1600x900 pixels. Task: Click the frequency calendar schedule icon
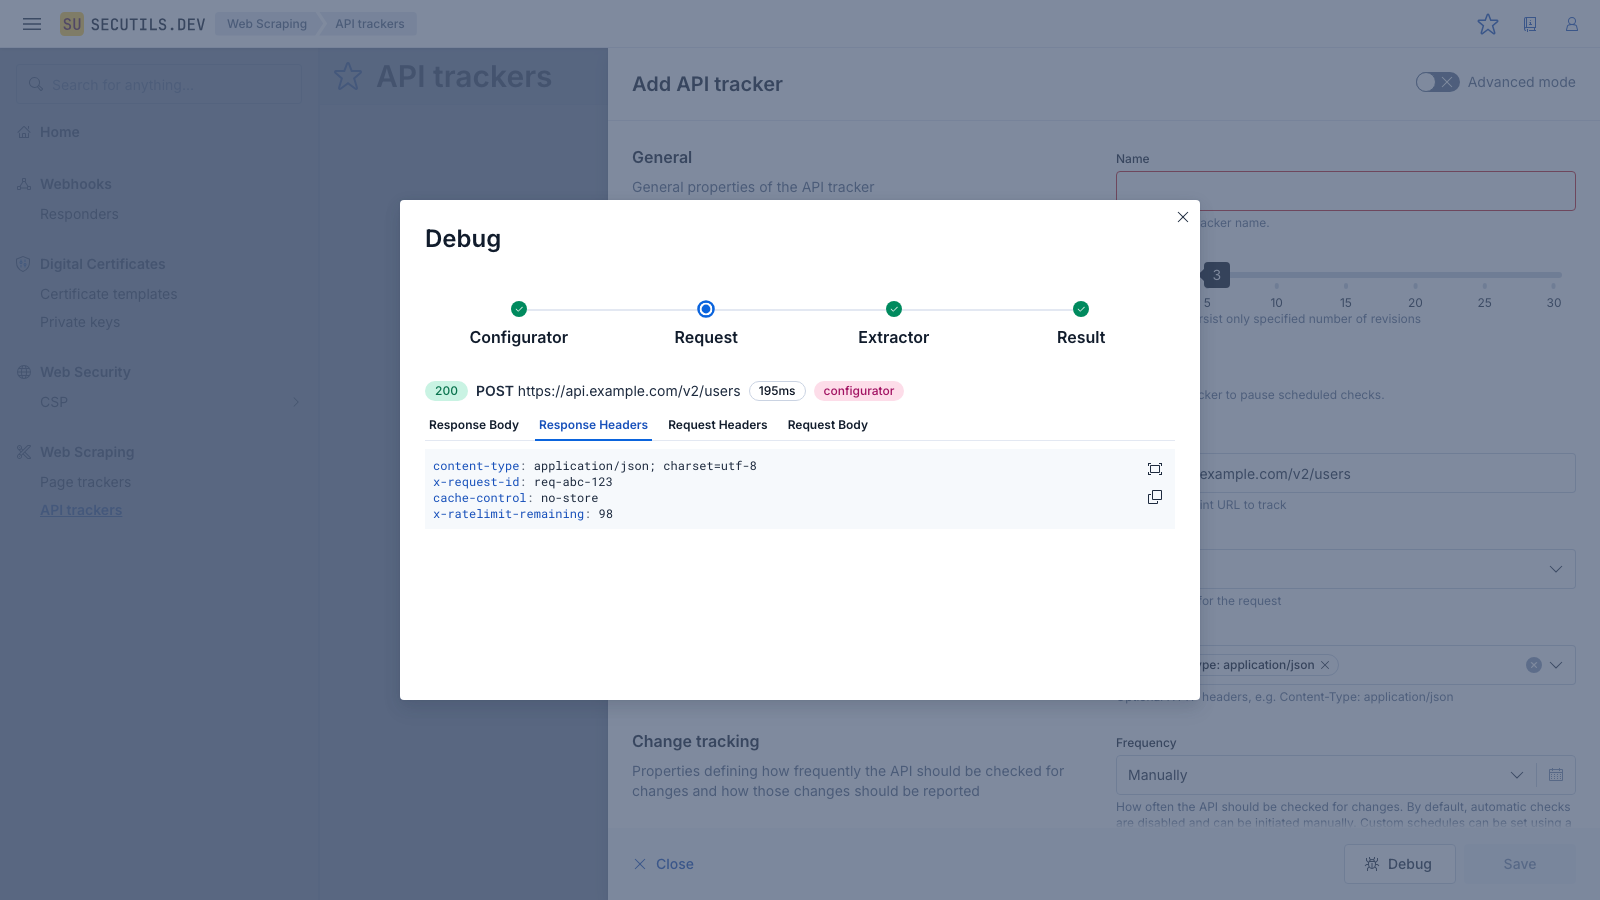pos(1556,775)
